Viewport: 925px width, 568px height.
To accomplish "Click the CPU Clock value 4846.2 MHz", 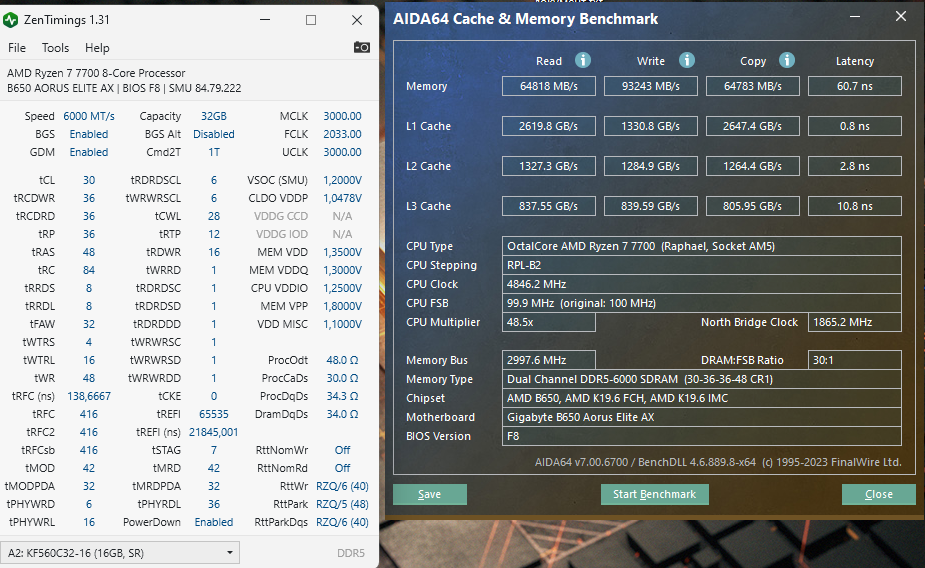I will tap(701, 284).
